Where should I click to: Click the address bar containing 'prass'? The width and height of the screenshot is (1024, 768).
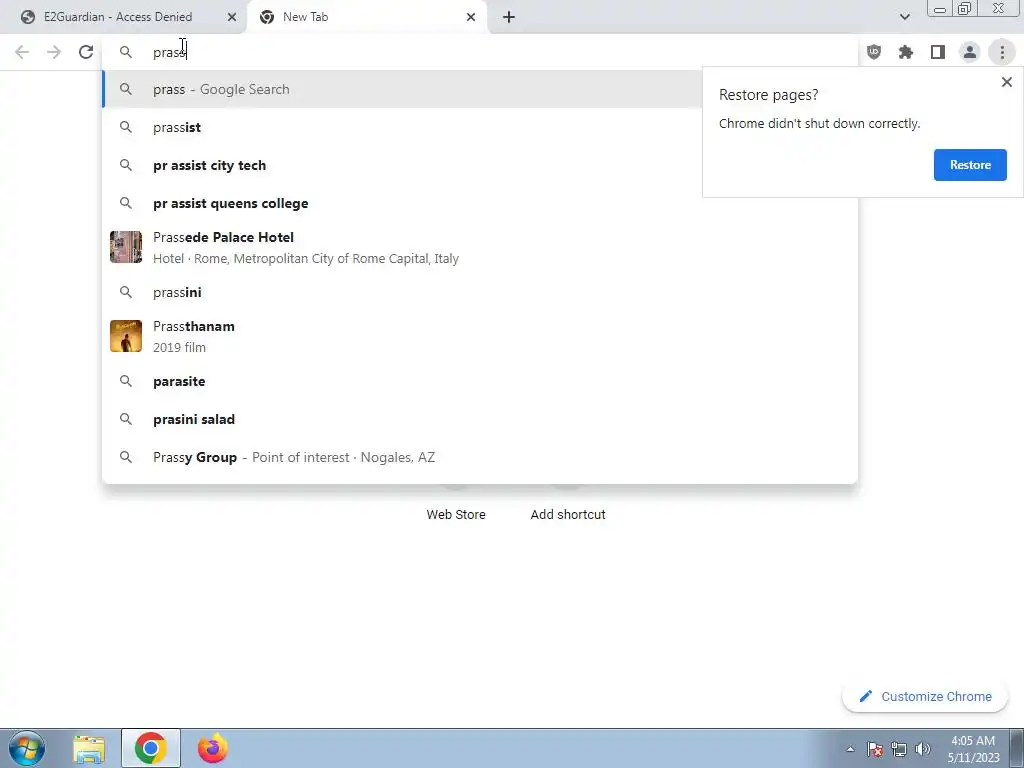point(480,52)
